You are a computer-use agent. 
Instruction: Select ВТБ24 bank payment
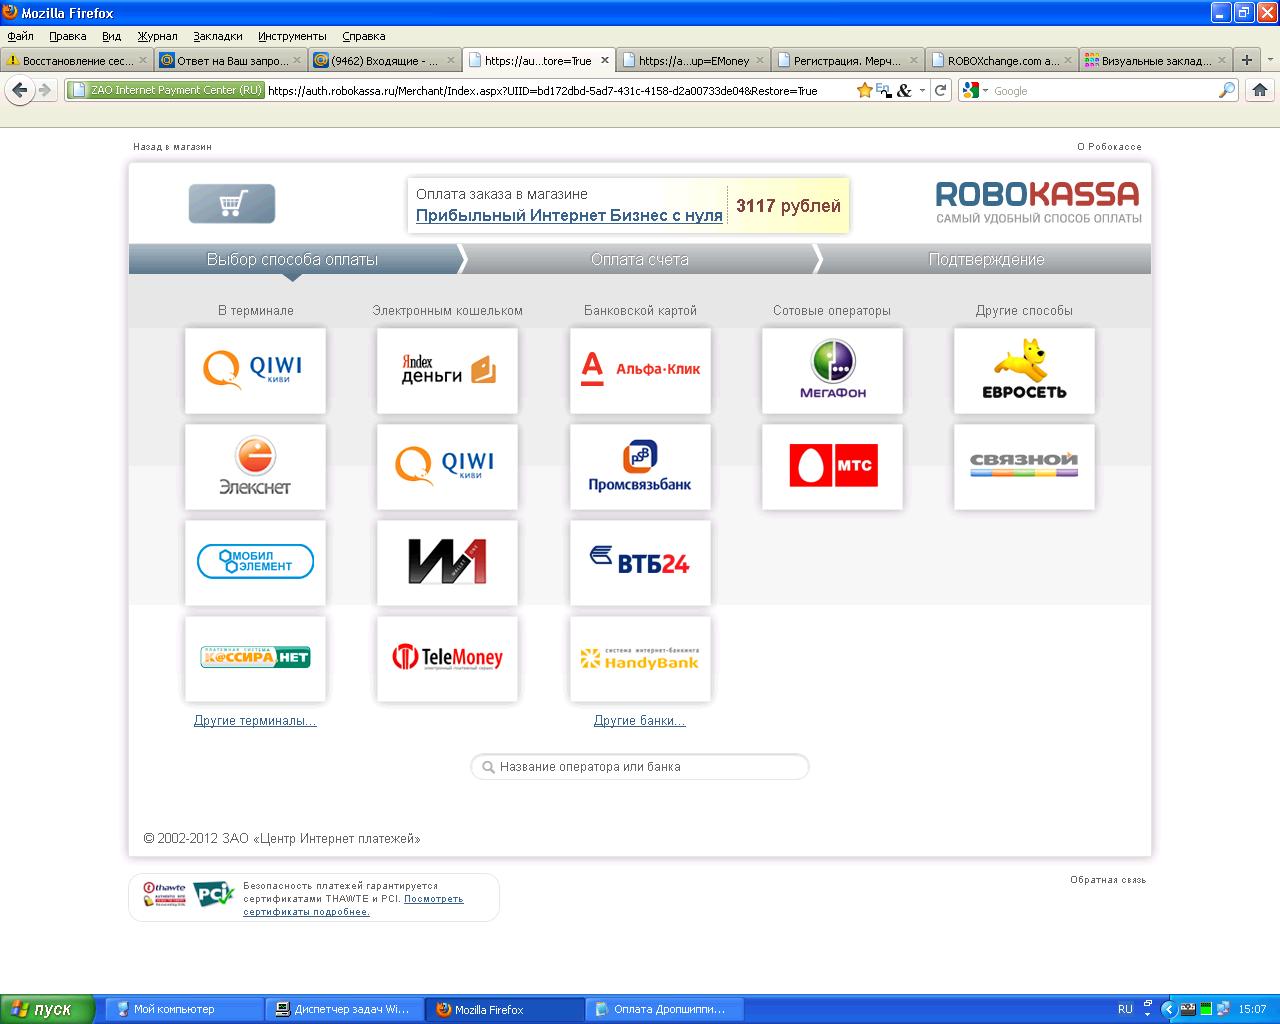(x=640, y=562)
